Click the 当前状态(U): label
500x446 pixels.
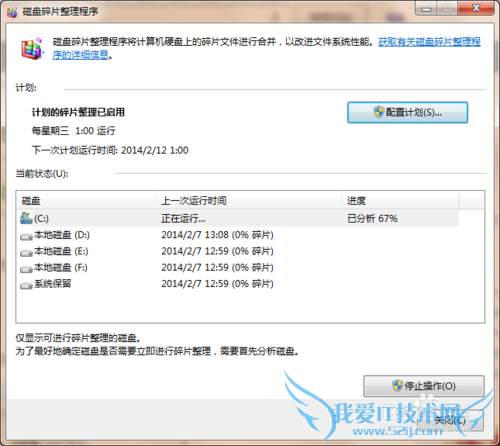[42, 174]
